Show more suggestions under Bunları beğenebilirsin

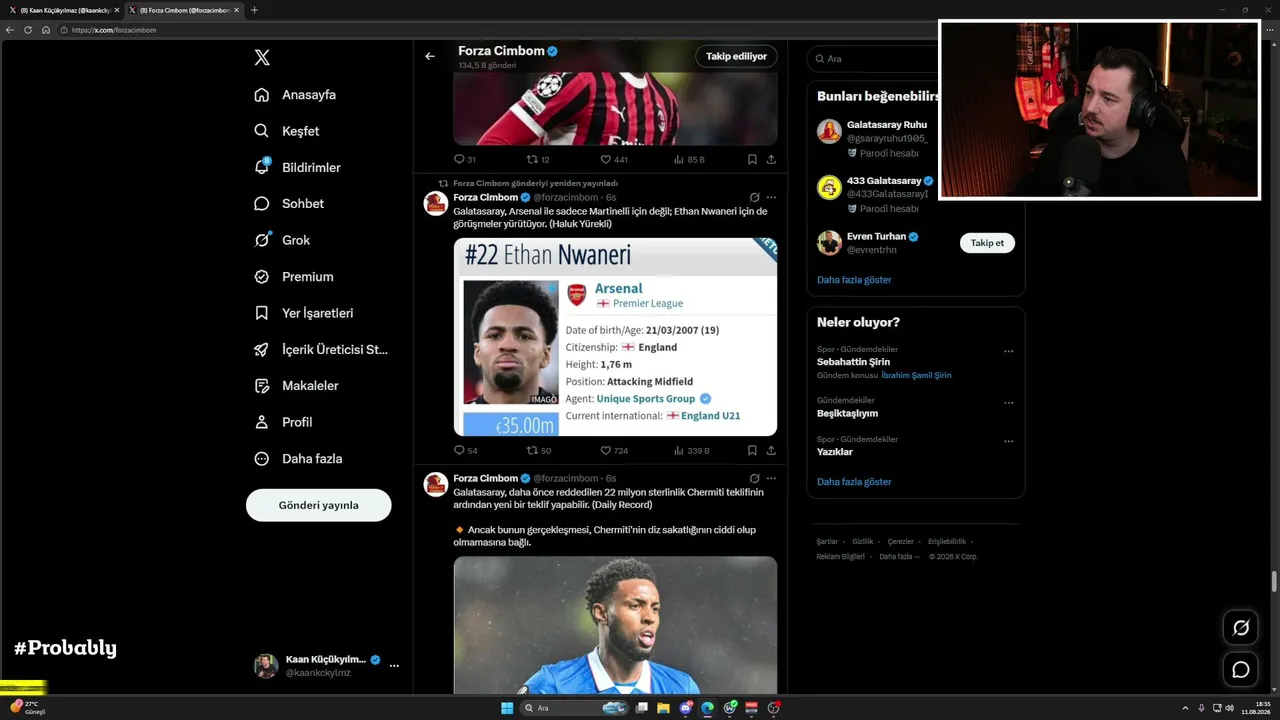pyautogui.click(x=854, y=280)
